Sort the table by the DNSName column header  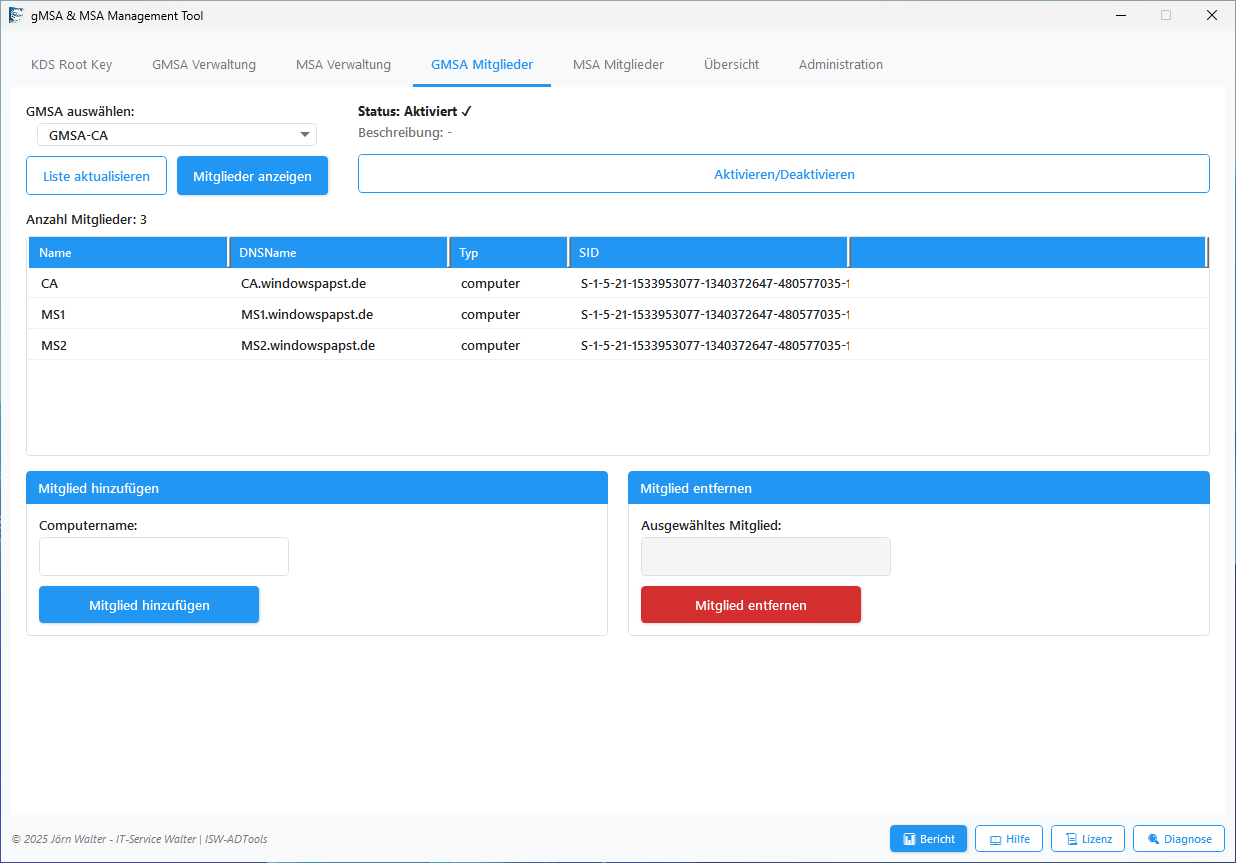pos(338,253)
